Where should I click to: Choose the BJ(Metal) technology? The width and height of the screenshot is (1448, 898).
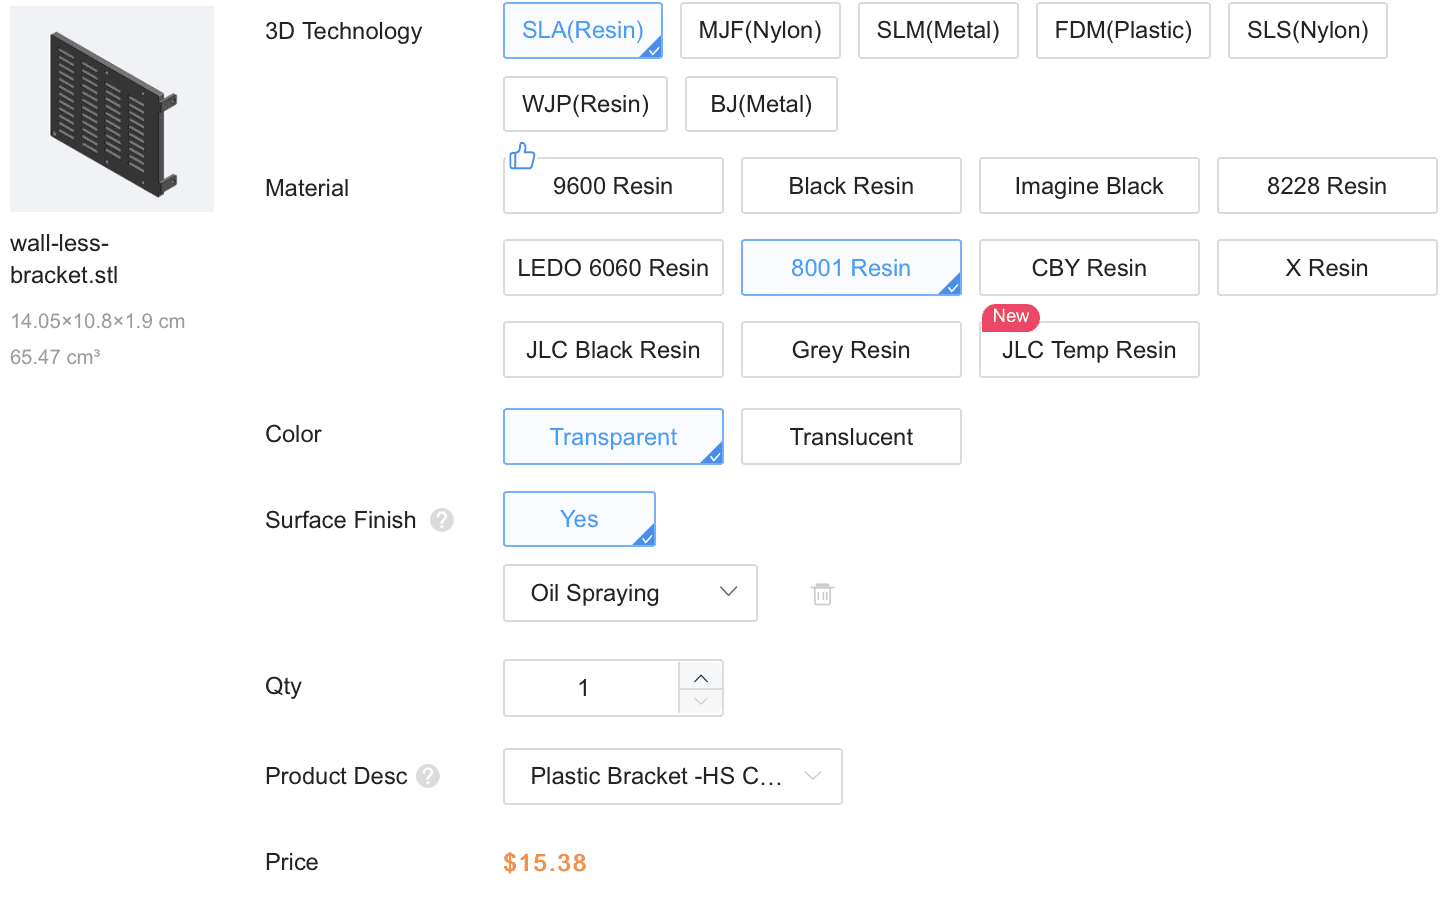click(x=761, y=104)
